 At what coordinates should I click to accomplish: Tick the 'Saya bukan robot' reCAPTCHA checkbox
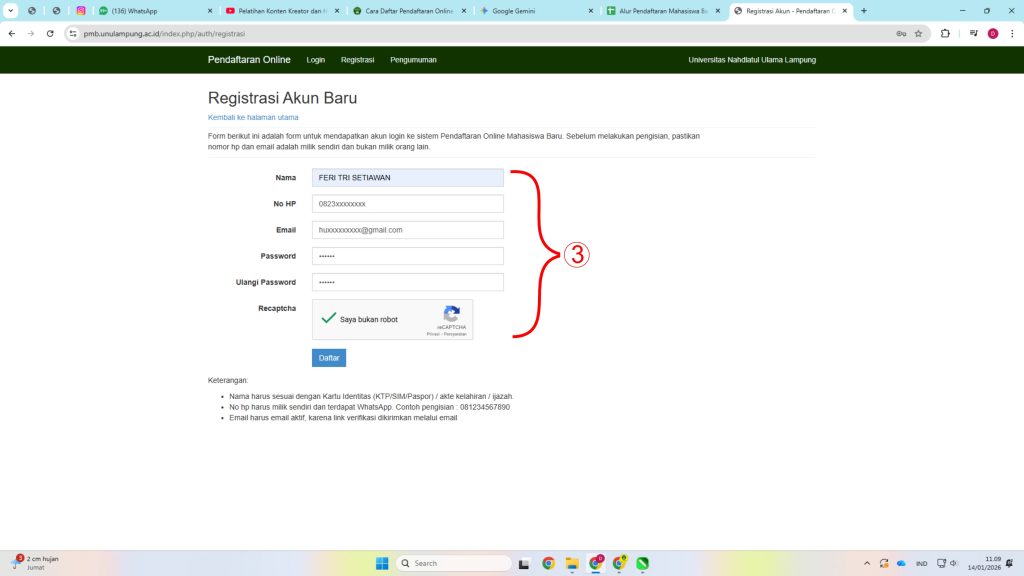[328, 318]
